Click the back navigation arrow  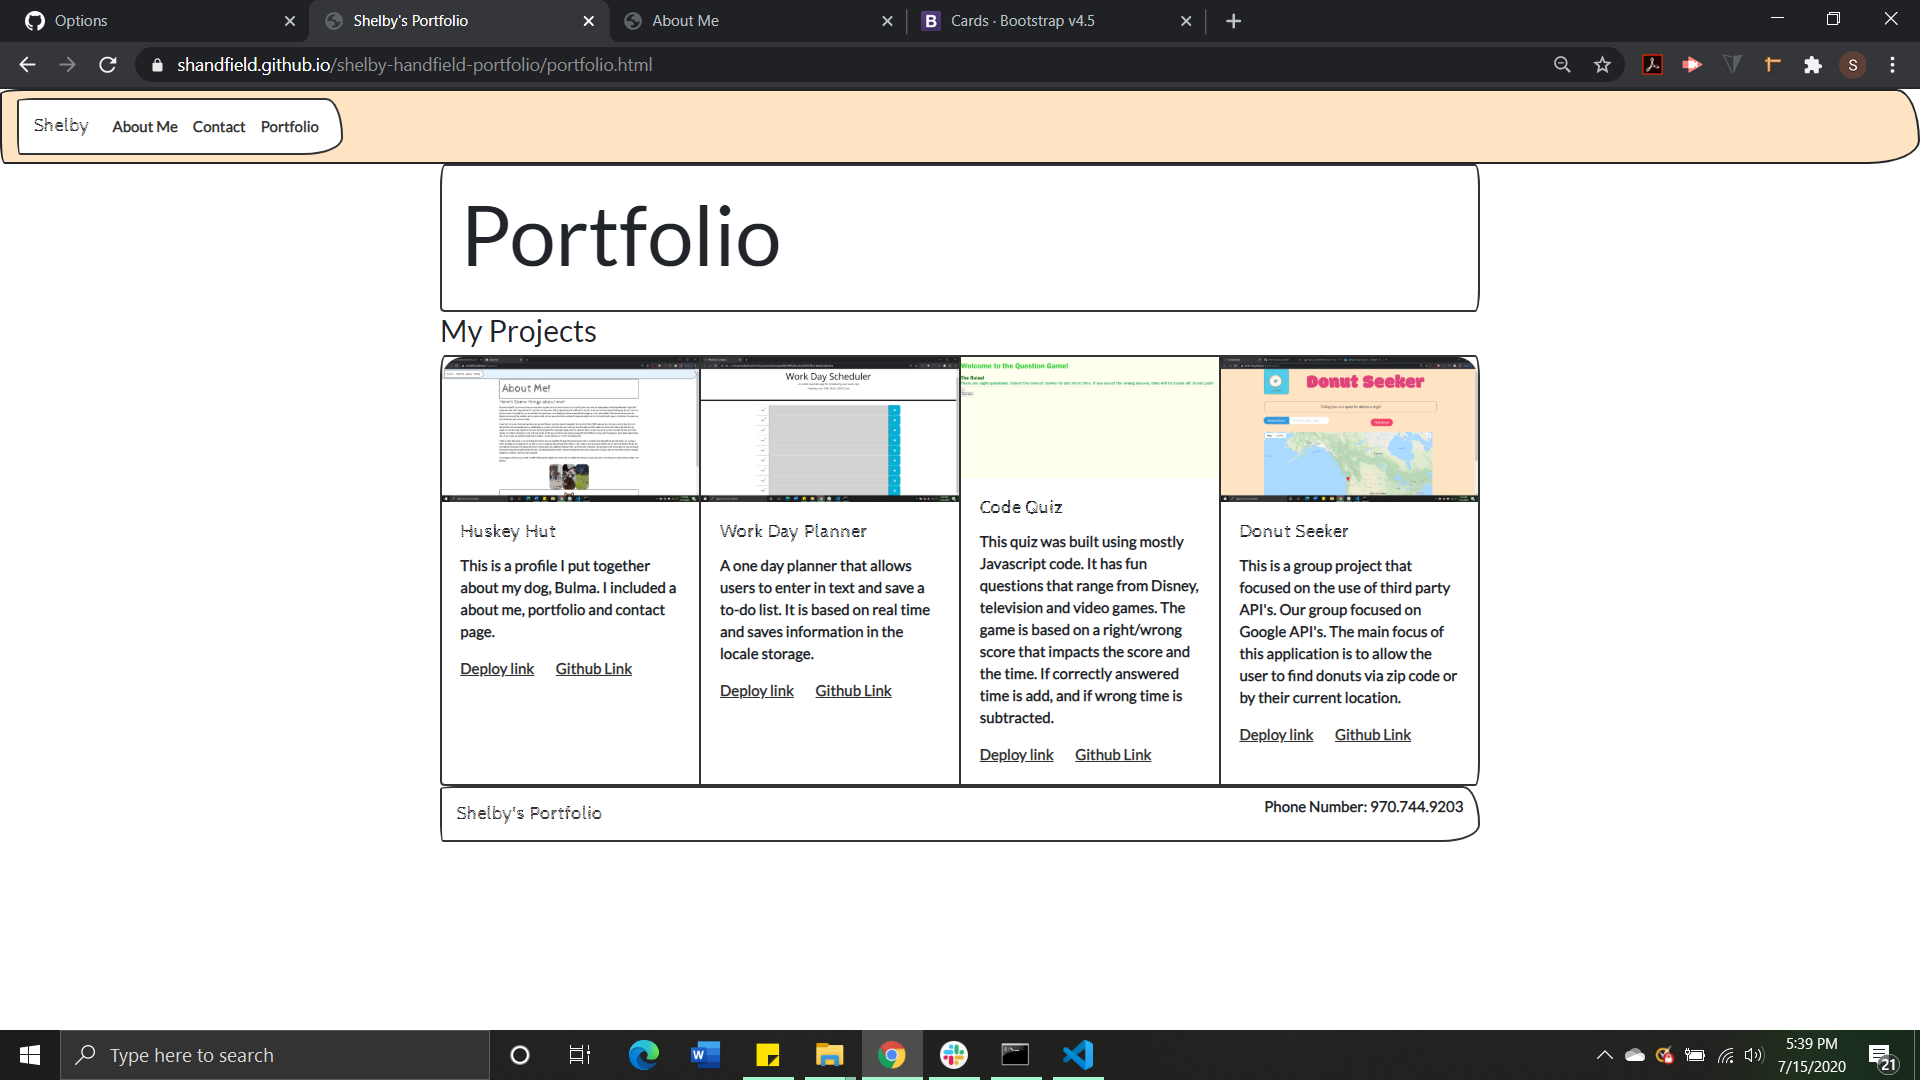(x=26, y=64)
